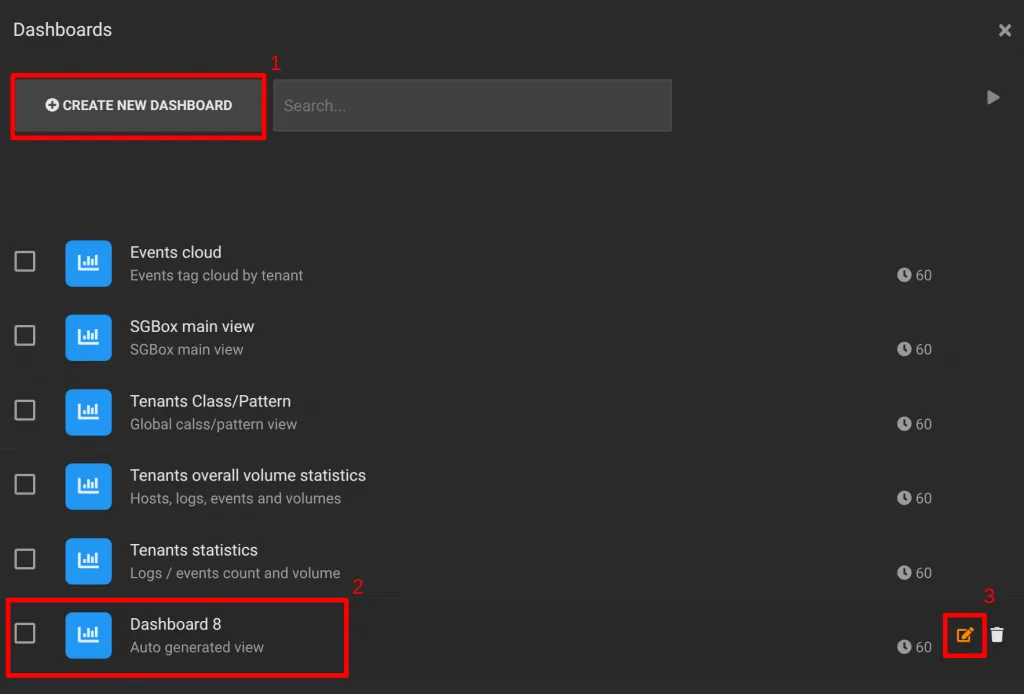Enable the Tenants overall volume statistics checkbox
Viewport: 1024px width, 694px height.
coord(25,484)
